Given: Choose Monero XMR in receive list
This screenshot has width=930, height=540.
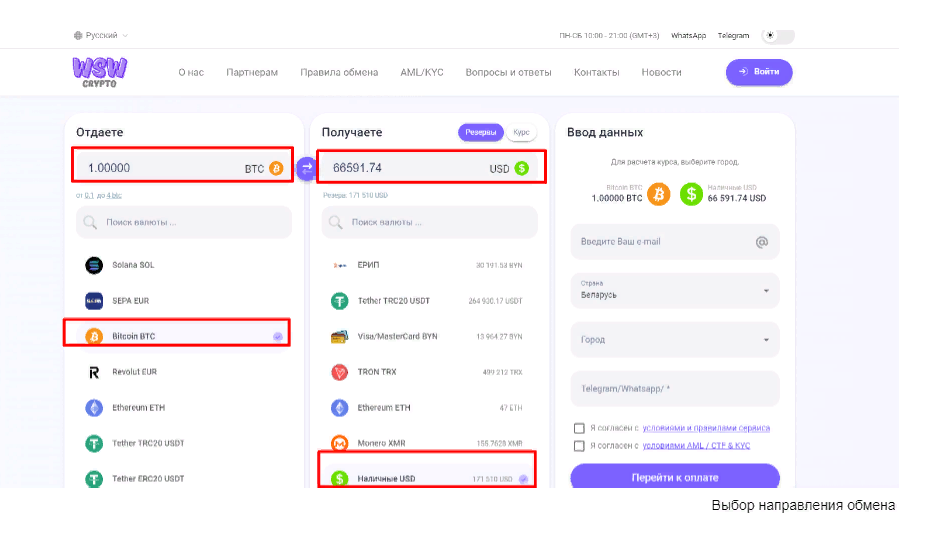Looking at the screenshot, I should [x=384, y=443].
